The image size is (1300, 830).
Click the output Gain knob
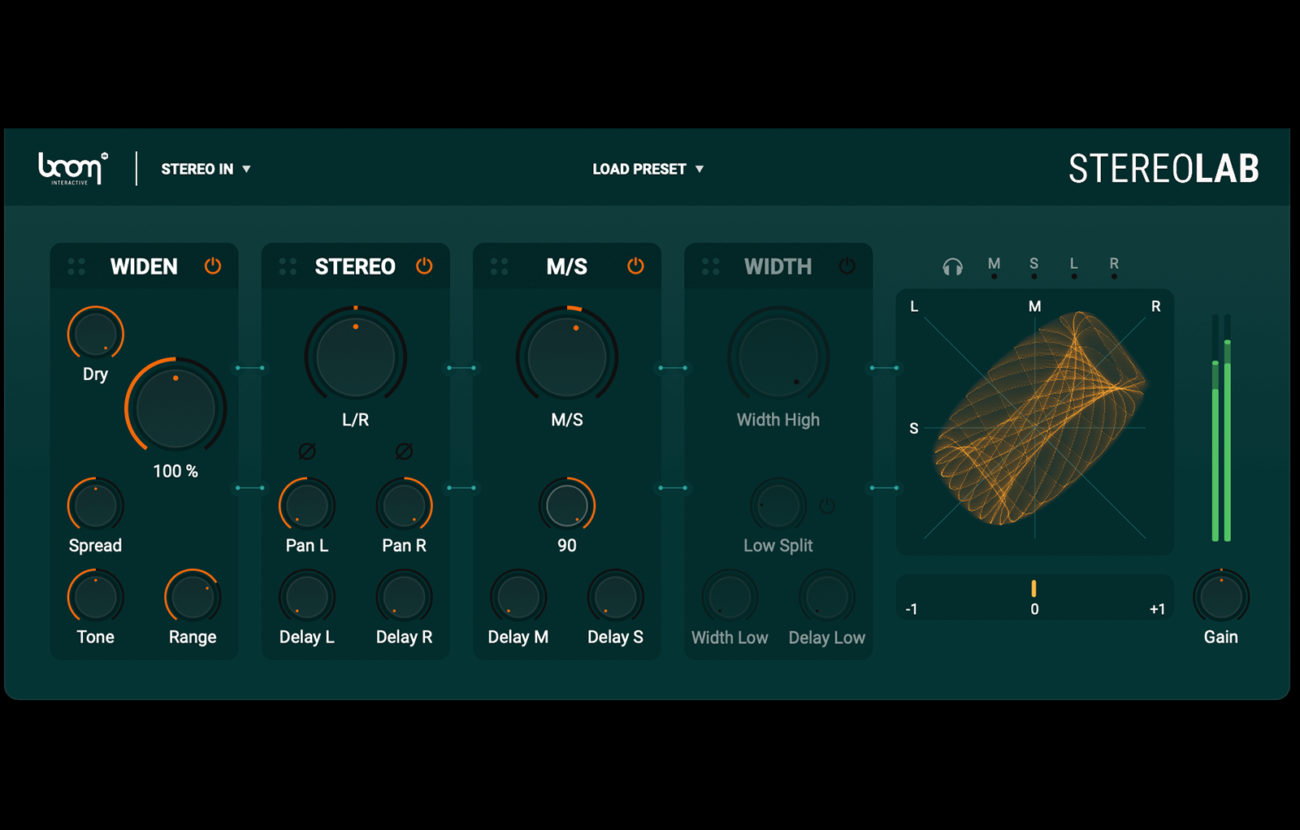pos(1221,597)
